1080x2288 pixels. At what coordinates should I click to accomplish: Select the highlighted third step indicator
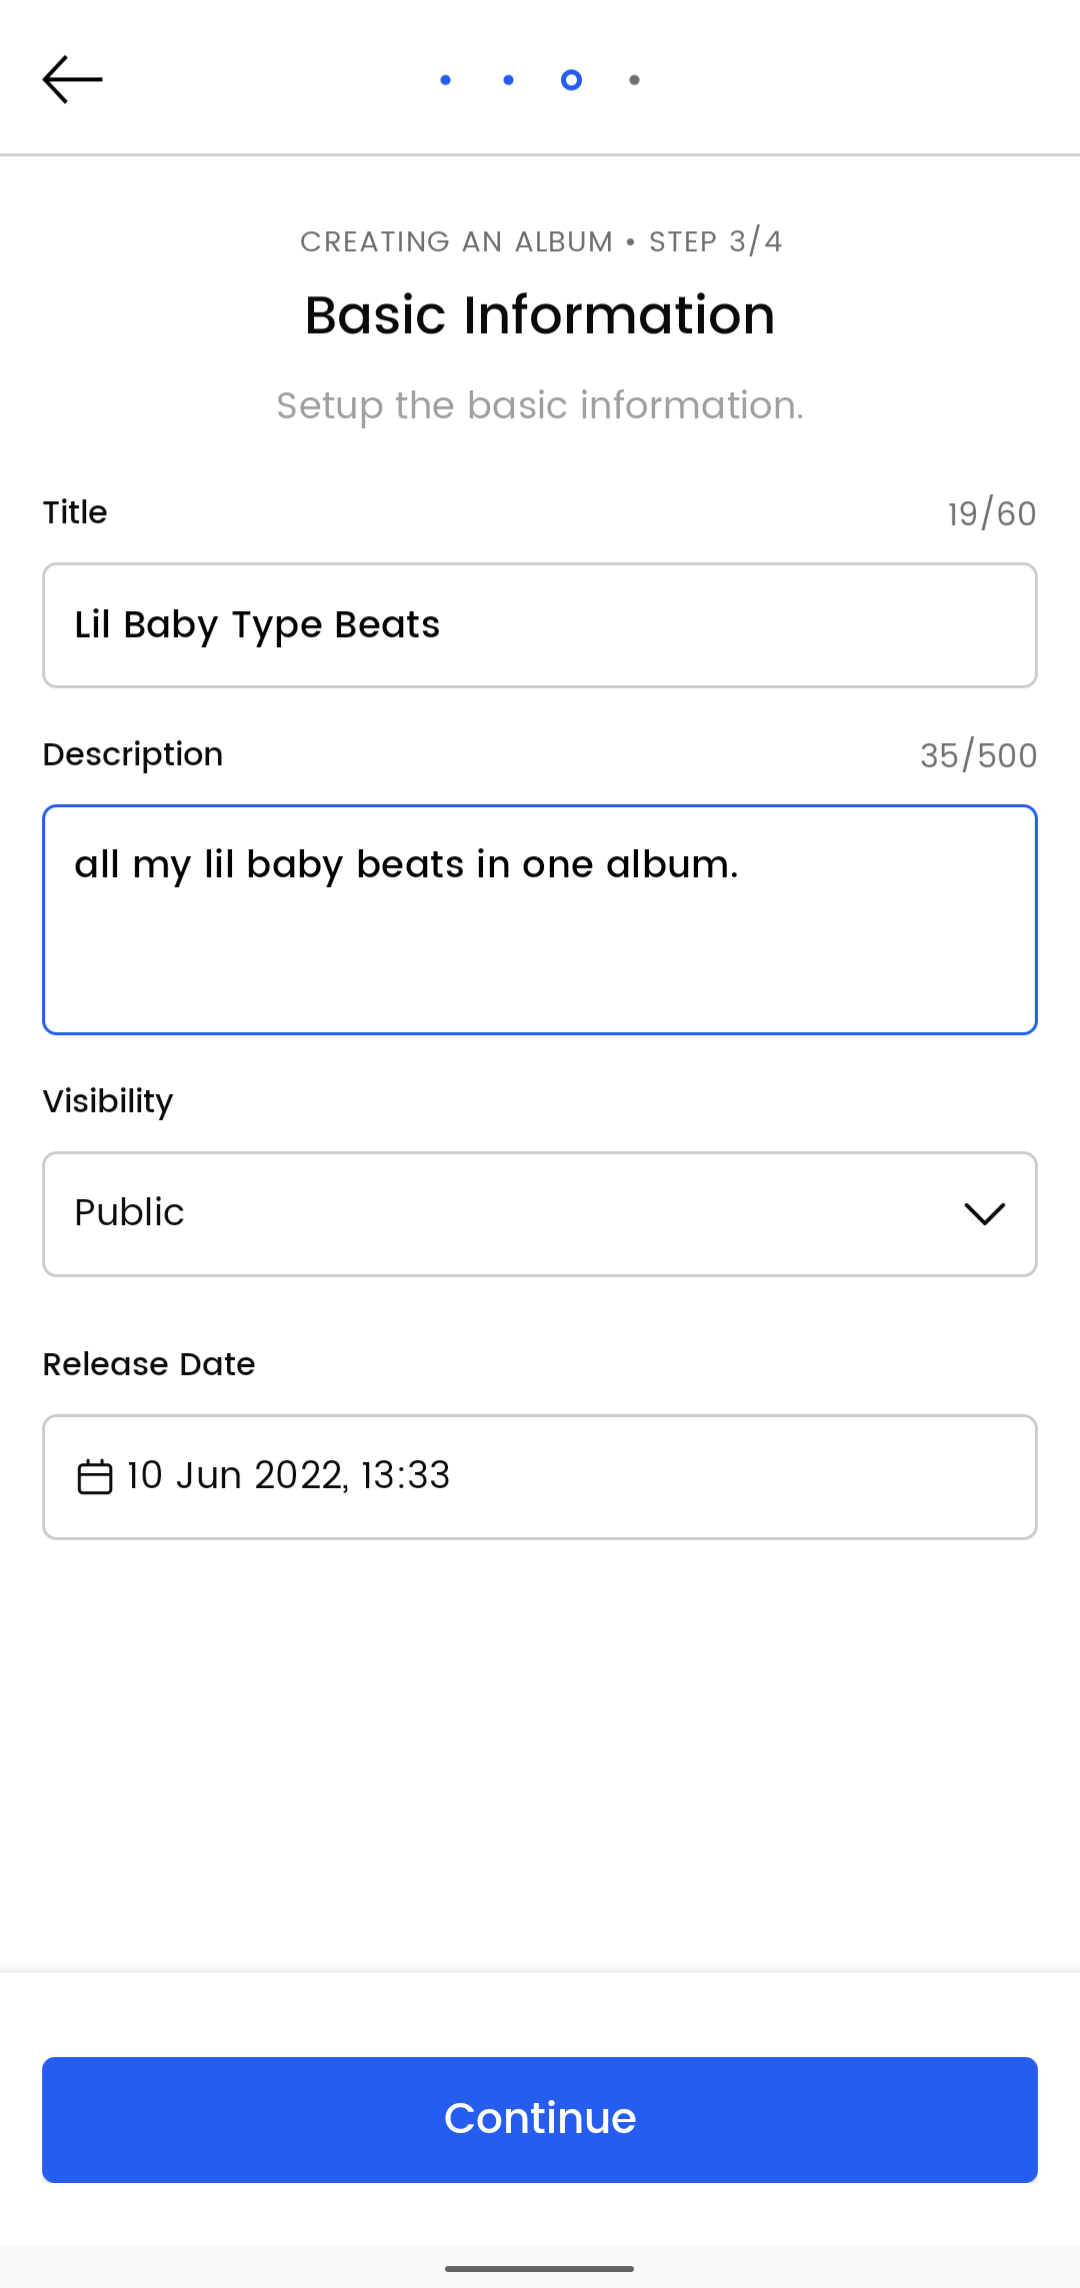(571, 80)
